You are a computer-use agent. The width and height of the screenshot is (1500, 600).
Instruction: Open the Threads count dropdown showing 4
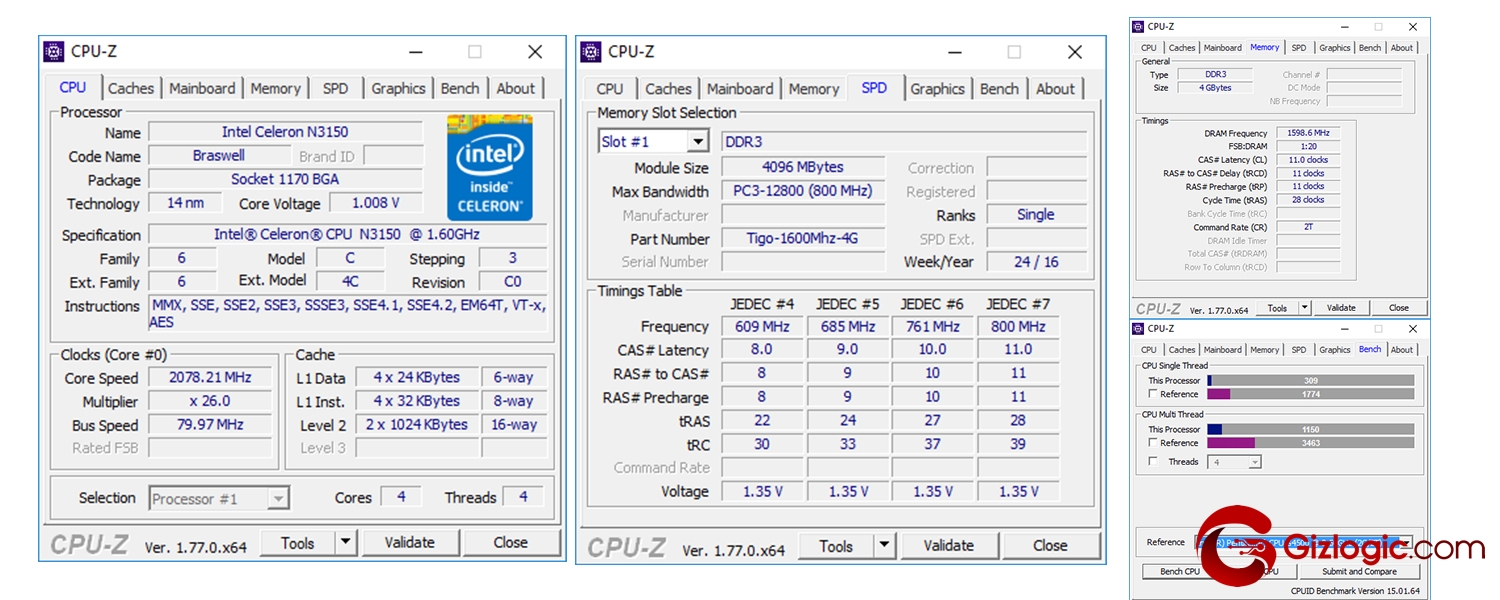pyautogui.click(x=1254, y=462)
